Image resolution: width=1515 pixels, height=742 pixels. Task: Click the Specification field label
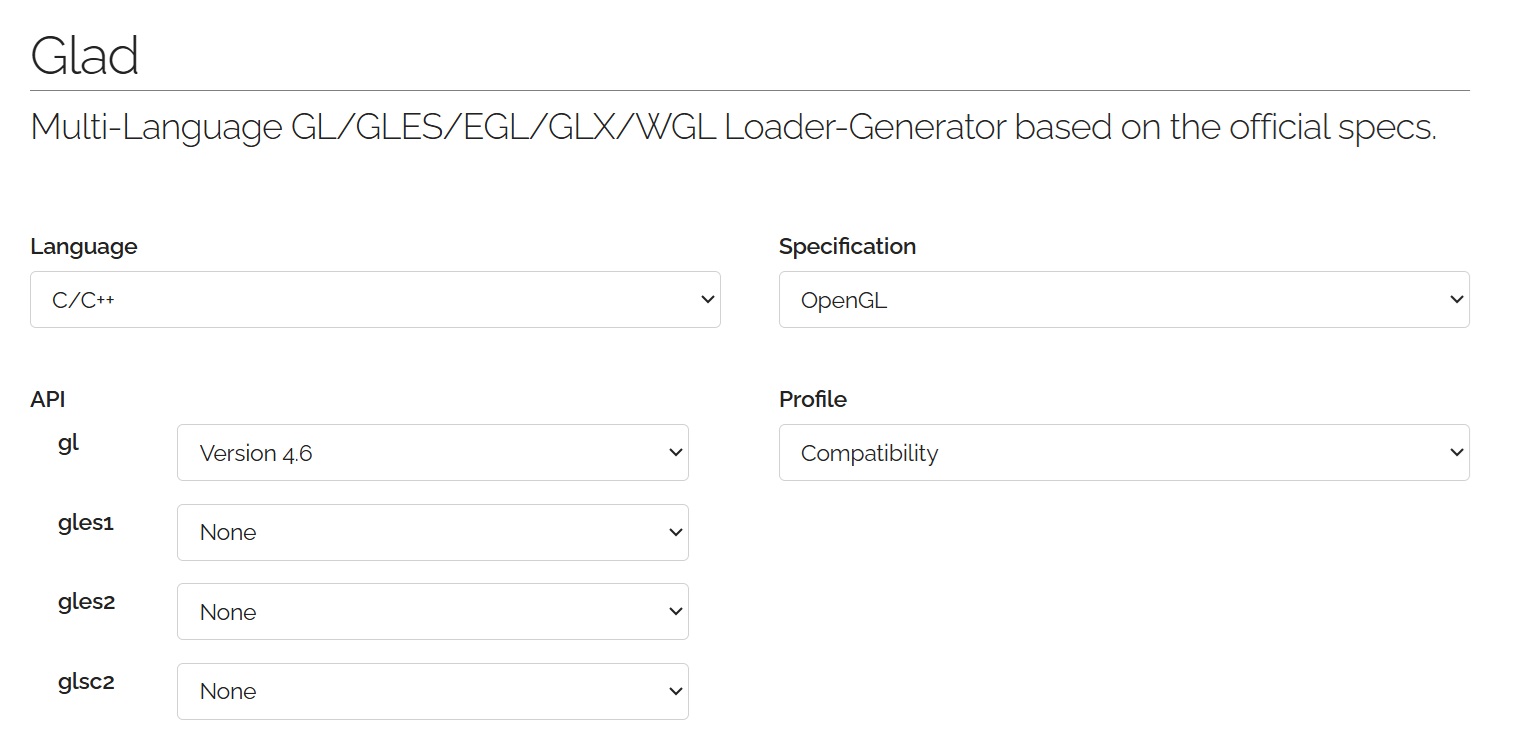coord(847,246)
